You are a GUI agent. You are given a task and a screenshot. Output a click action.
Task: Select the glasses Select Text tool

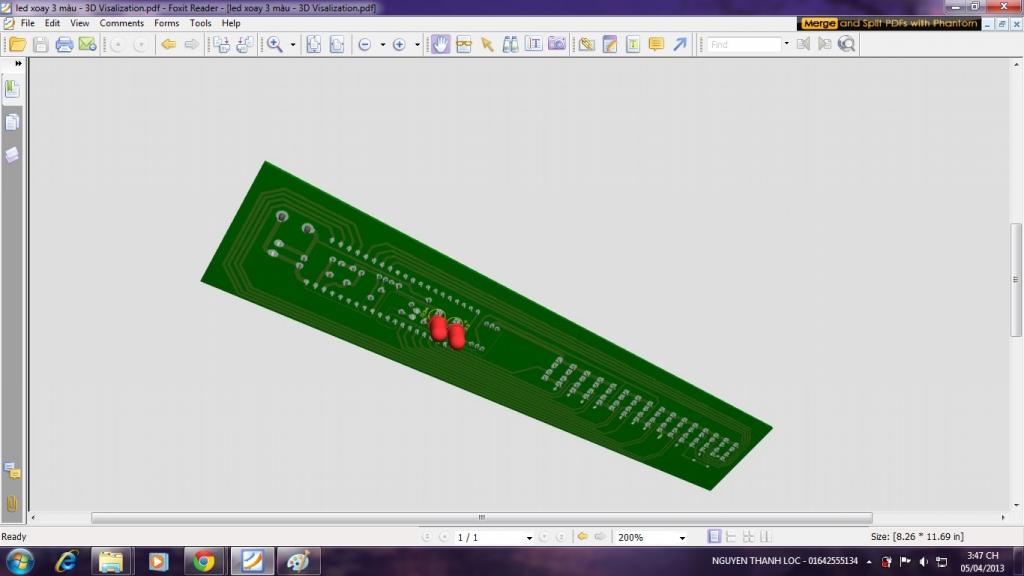pyautogui.click(x=464, y=44)
